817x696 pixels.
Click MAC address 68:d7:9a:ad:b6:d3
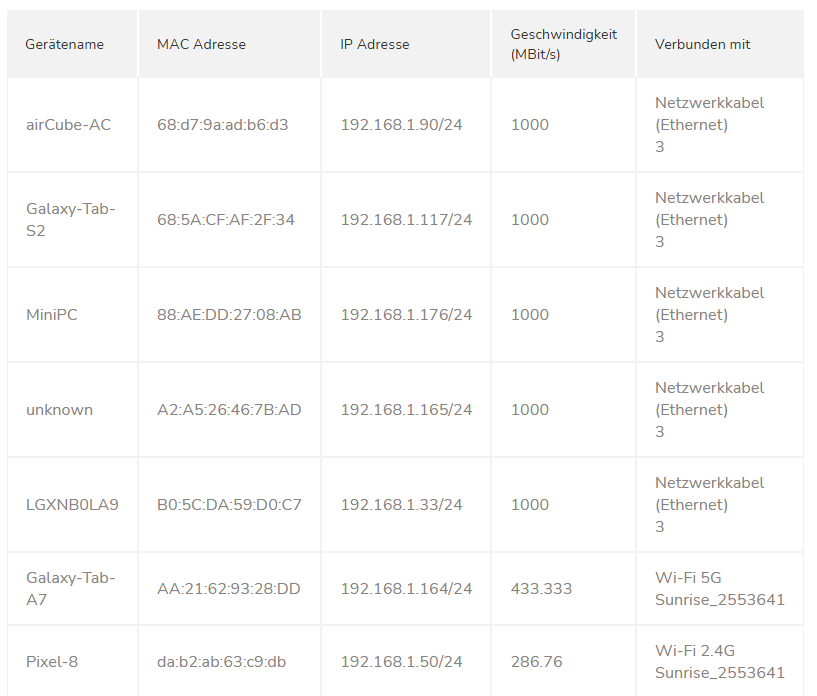[x=222, y=125]
